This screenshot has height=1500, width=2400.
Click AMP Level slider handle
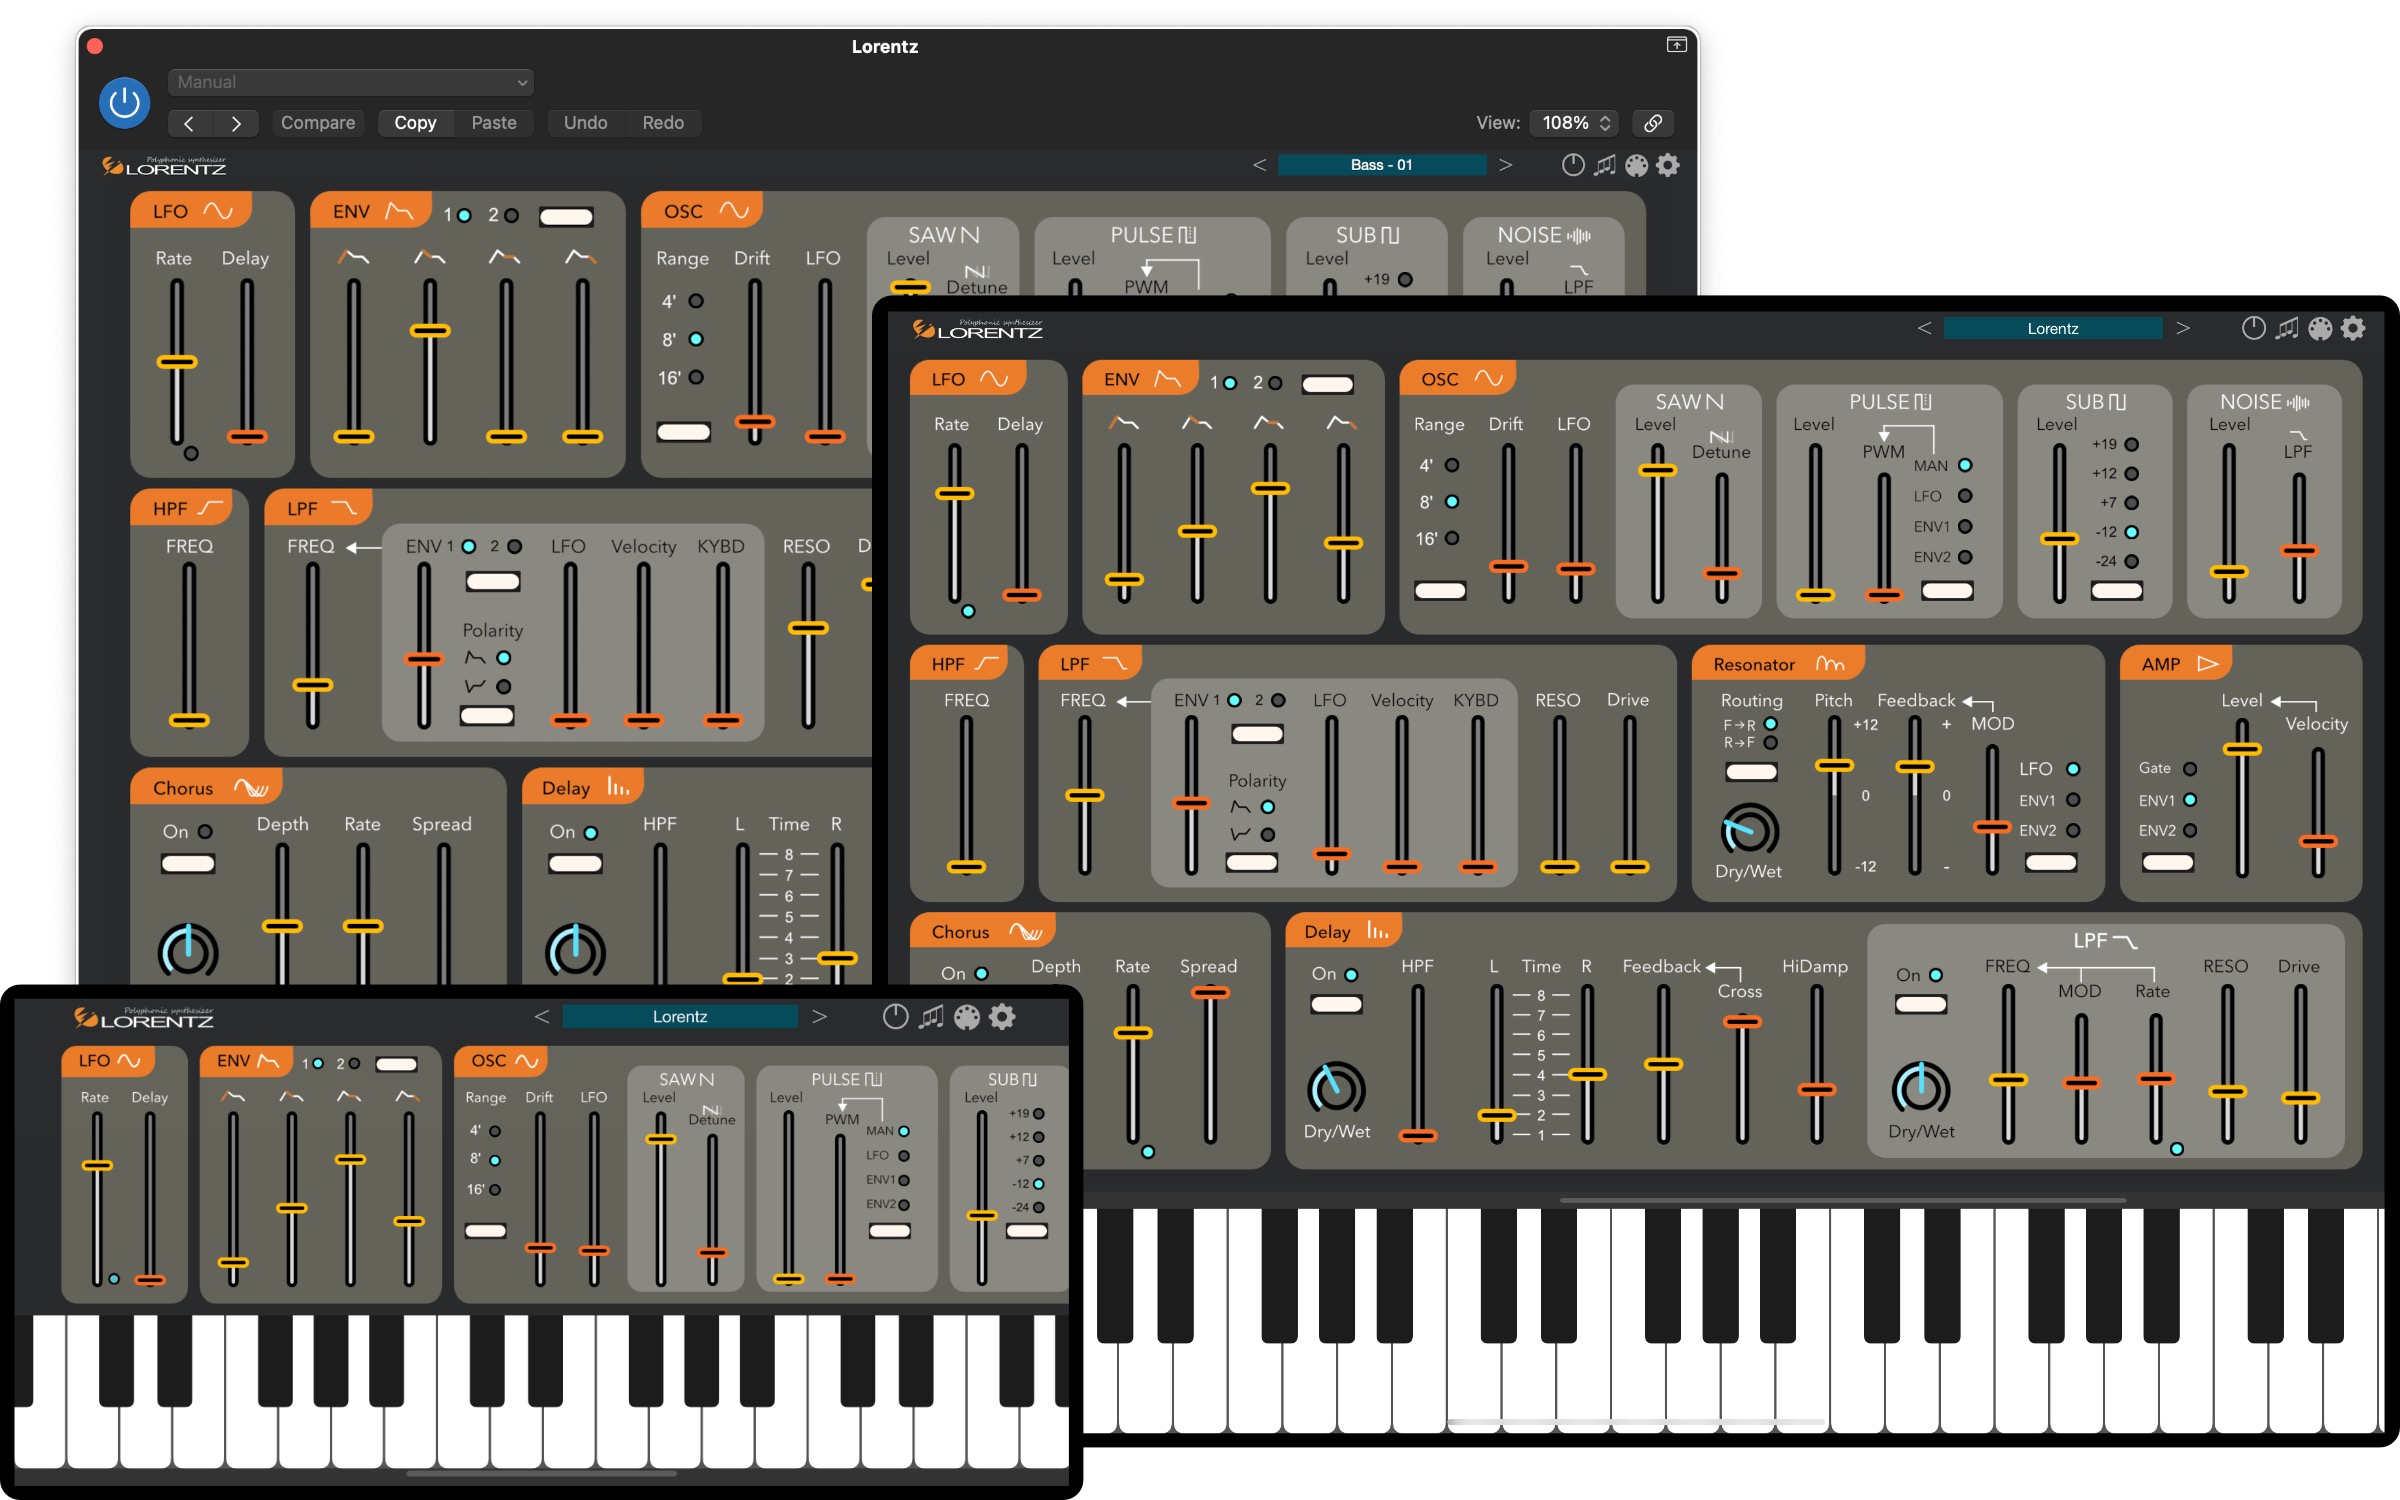2242,749
